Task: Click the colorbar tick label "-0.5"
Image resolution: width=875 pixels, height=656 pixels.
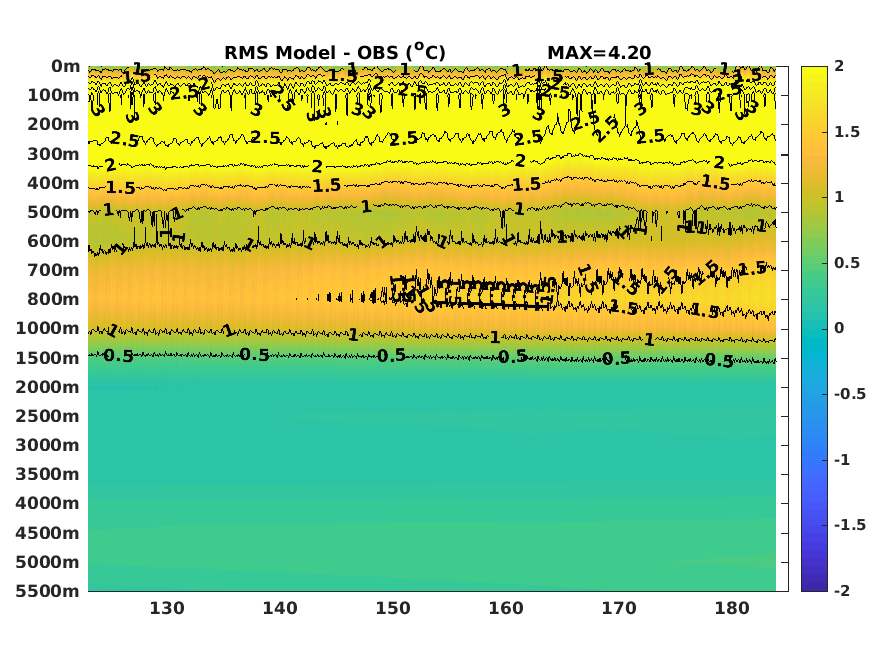Action: click(850, 394)
